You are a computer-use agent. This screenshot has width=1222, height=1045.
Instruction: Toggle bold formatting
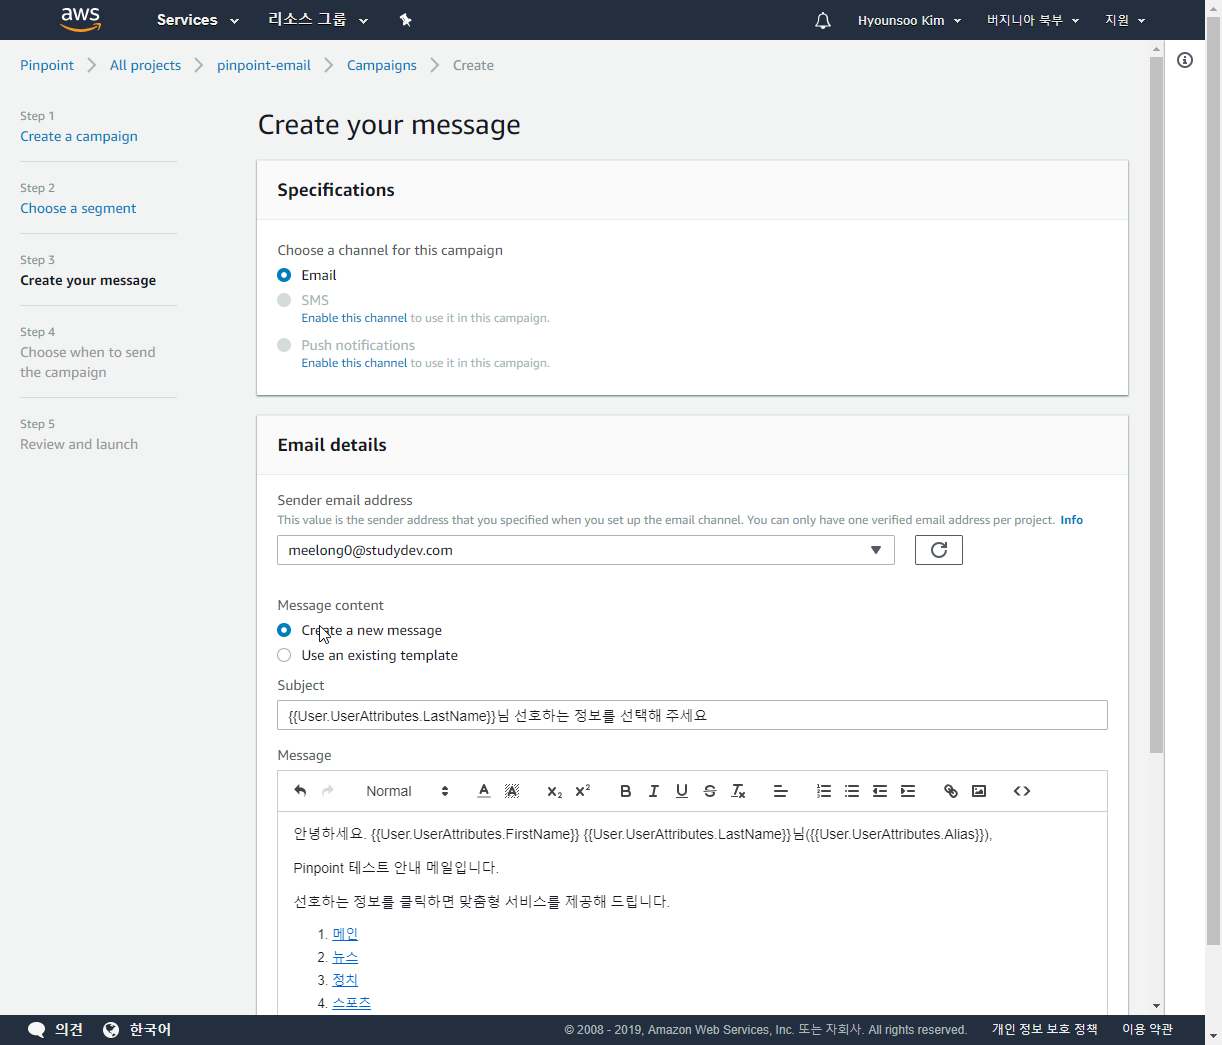[x=626, y=791]
